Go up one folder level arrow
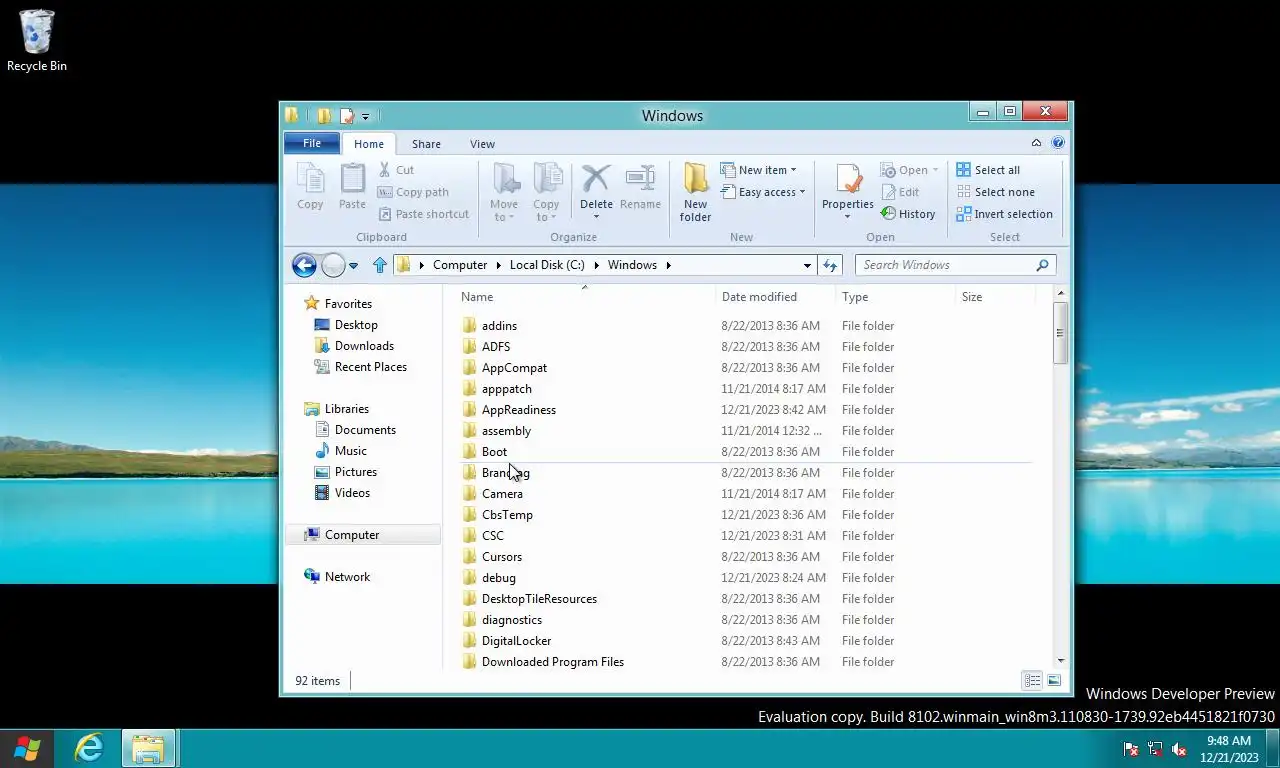 [x=379, y=265]
